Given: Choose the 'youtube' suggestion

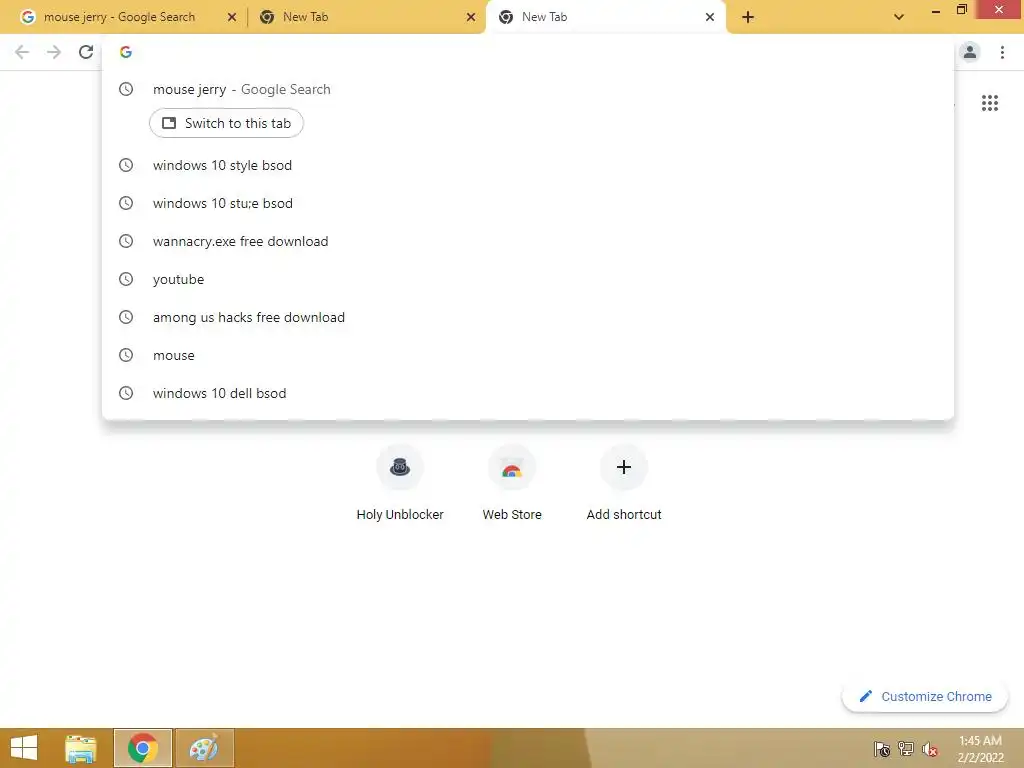Looking at the screenshot, I should [528, 279].
